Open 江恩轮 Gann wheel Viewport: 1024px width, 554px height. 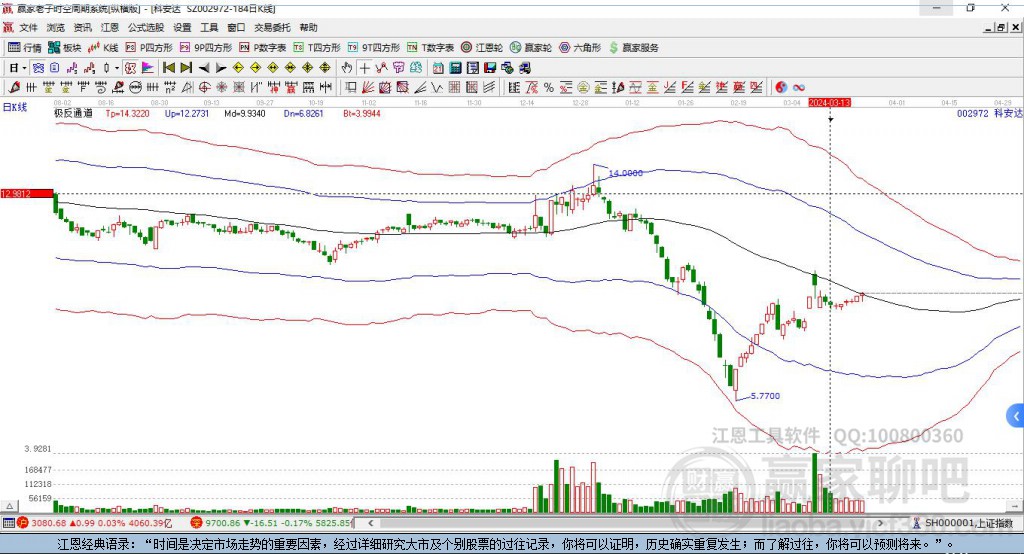click(482, 48)
